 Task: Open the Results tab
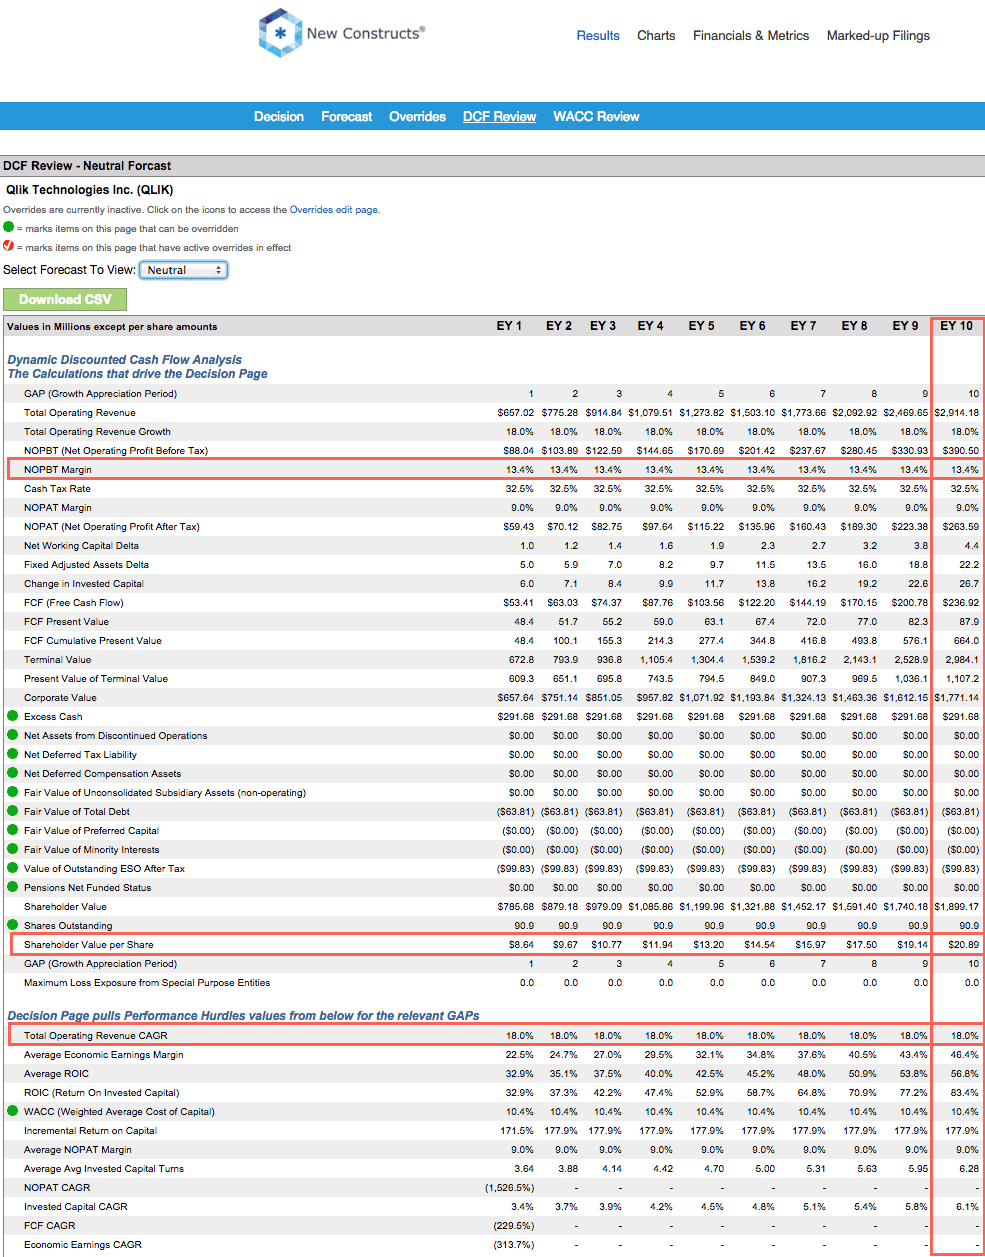click(x=598, y=35)
